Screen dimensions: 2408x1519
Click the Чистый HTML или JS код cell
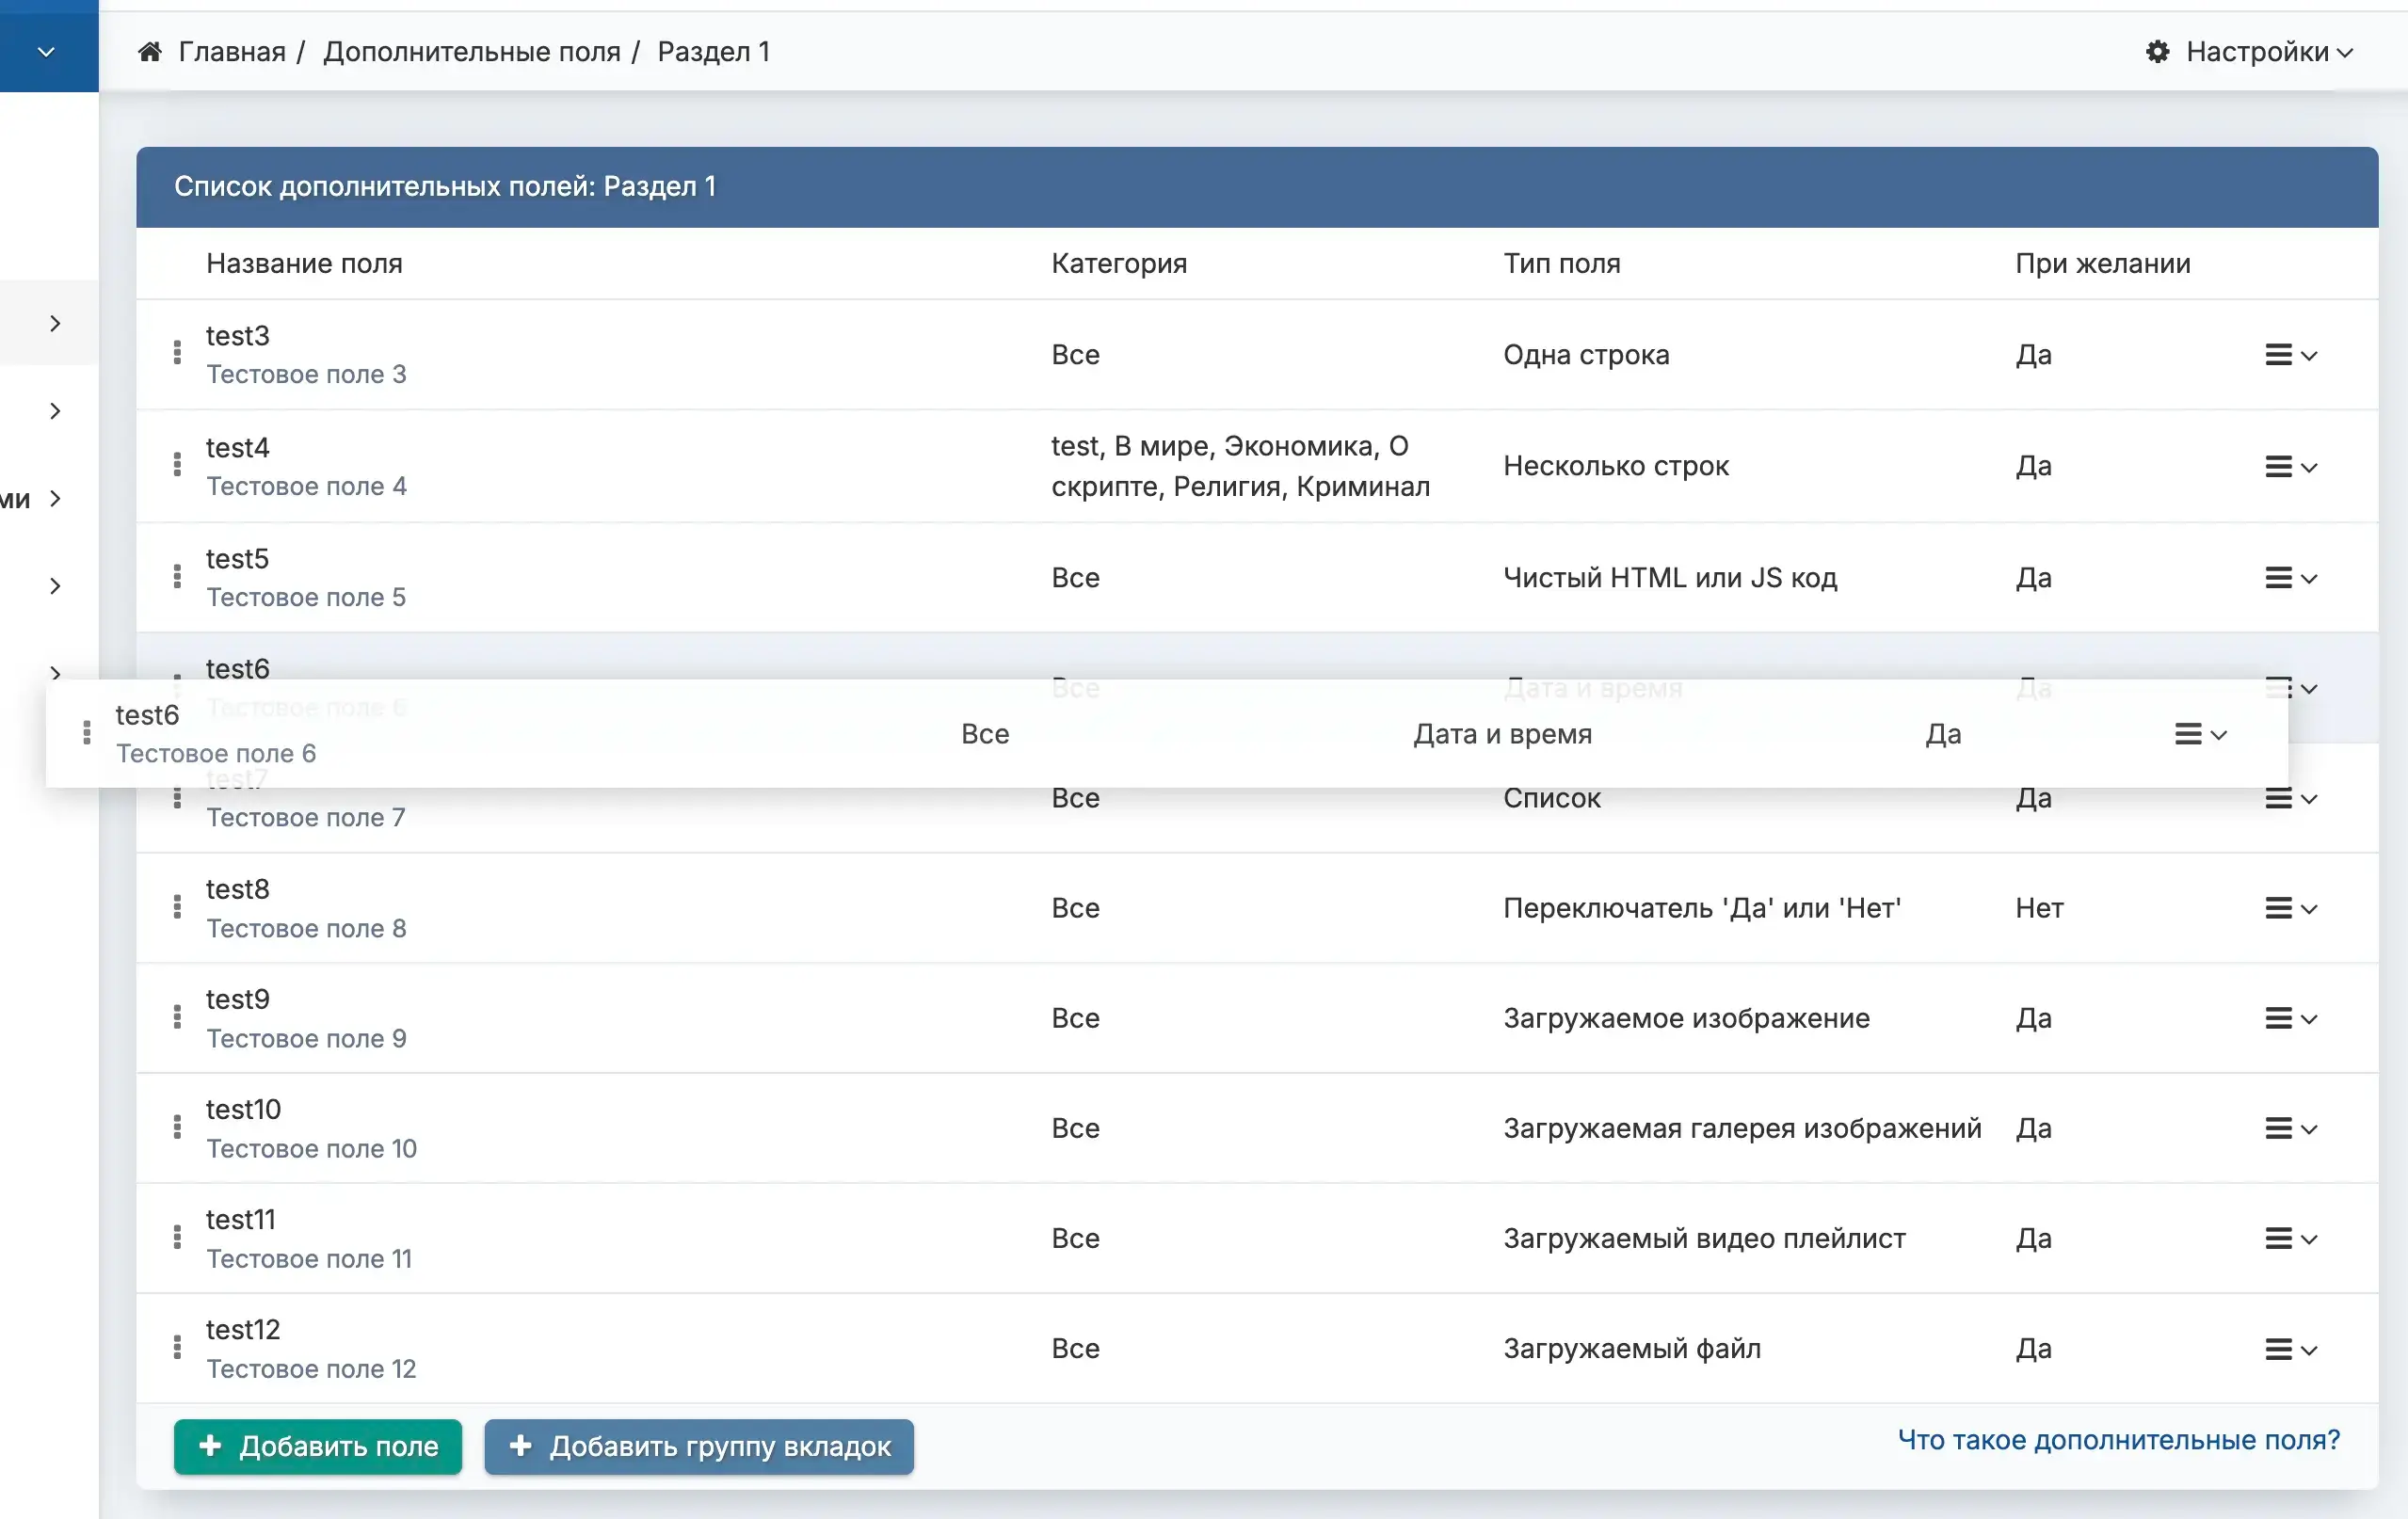(1670, 577)
